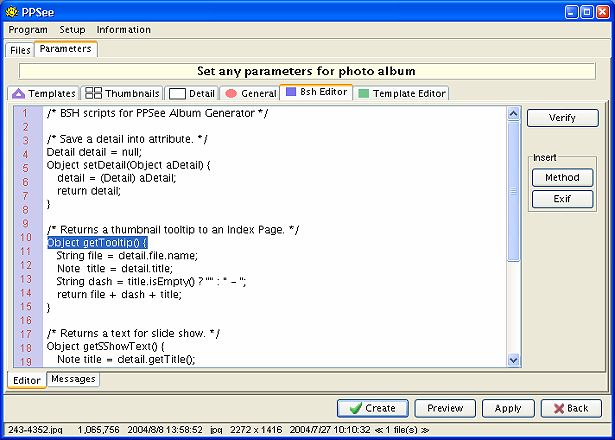Click '1 file(s)' in status bar
The image size is (615, 440).
tap(401, 430)
